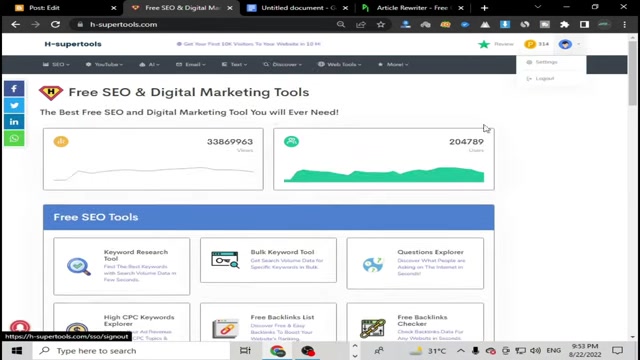640x360 pixels.
Task: Expand the Web Tools menu dropdown
Action: click(340, 64)
